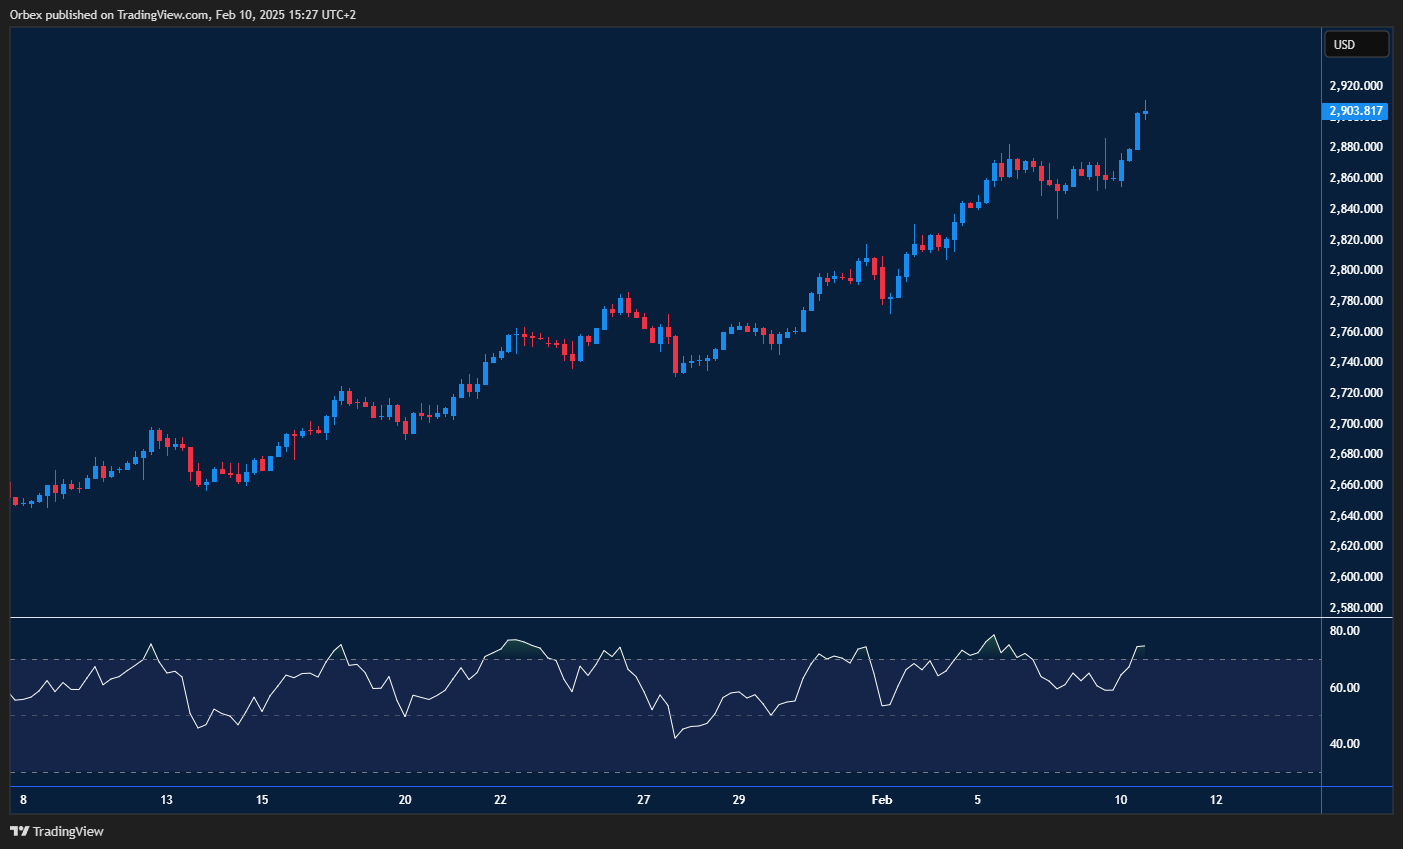Select the divider between chart and RSI panes

660,615
